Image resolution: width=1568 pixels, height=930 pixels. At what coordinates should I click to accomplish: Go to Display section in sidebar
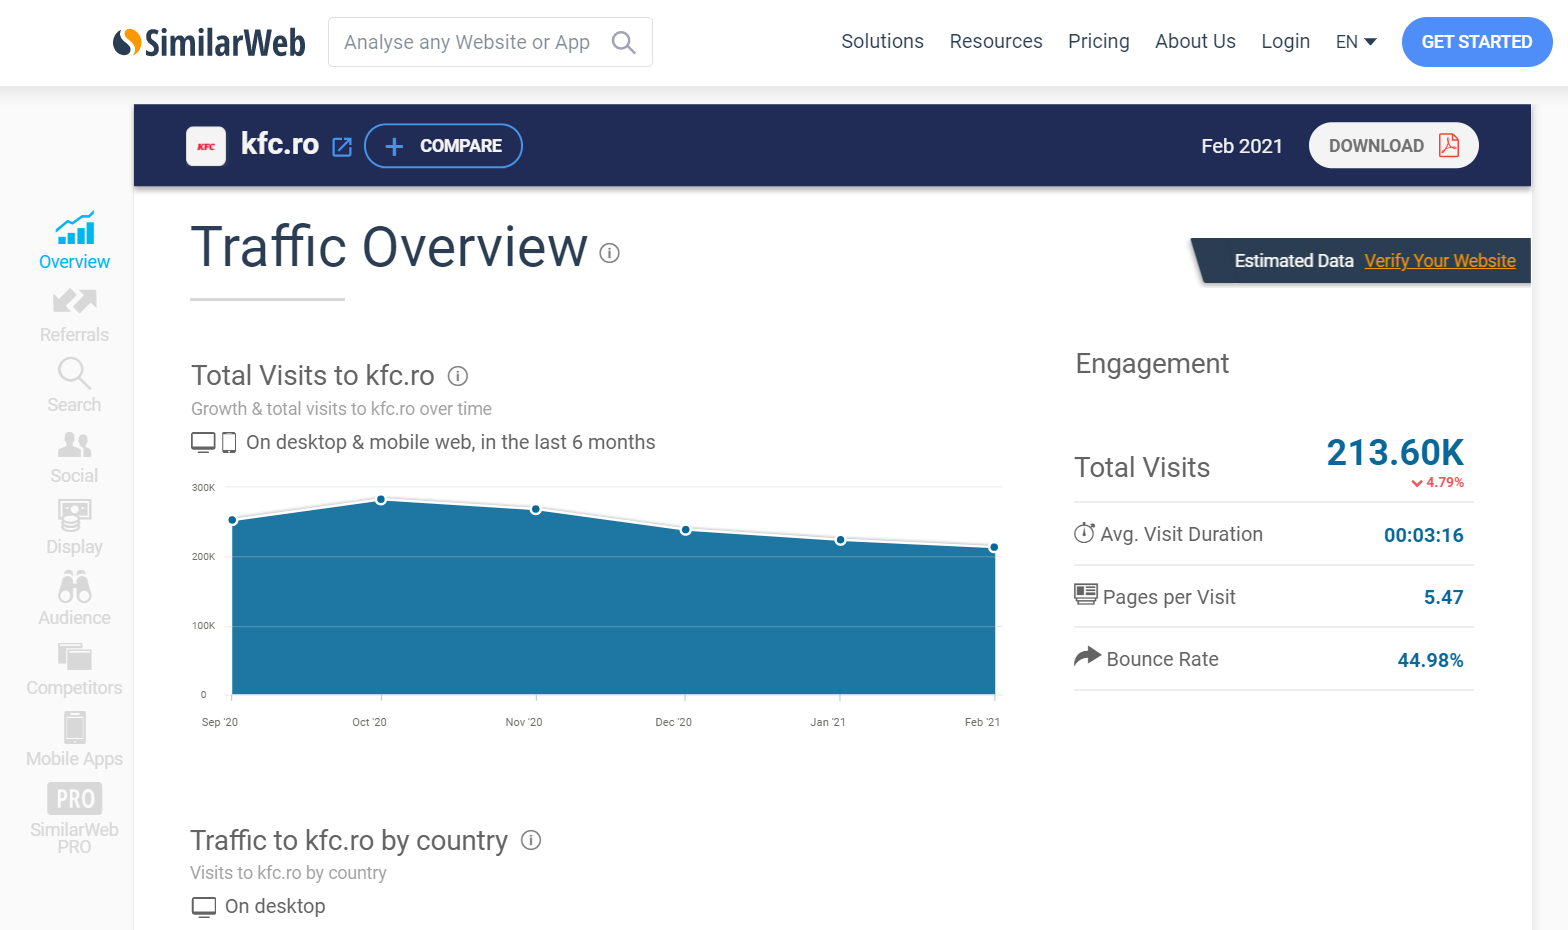click(x=74, y=527)
